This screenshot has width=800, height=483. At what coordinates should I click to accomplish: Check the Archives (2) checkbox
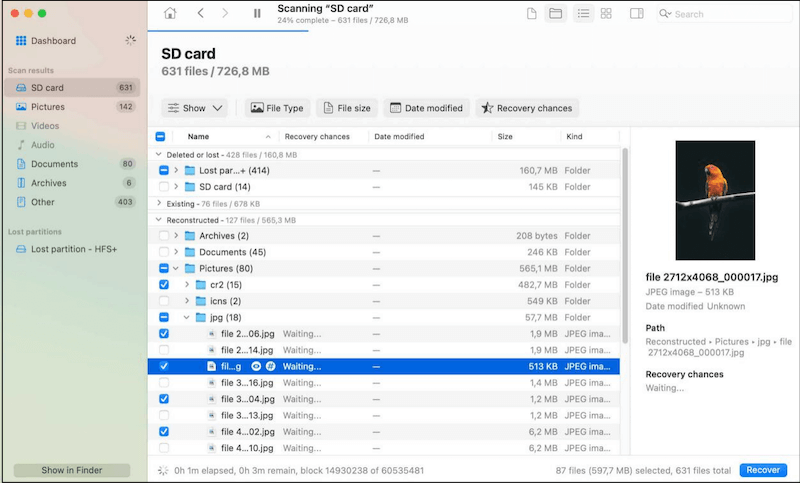coord(164,236)
